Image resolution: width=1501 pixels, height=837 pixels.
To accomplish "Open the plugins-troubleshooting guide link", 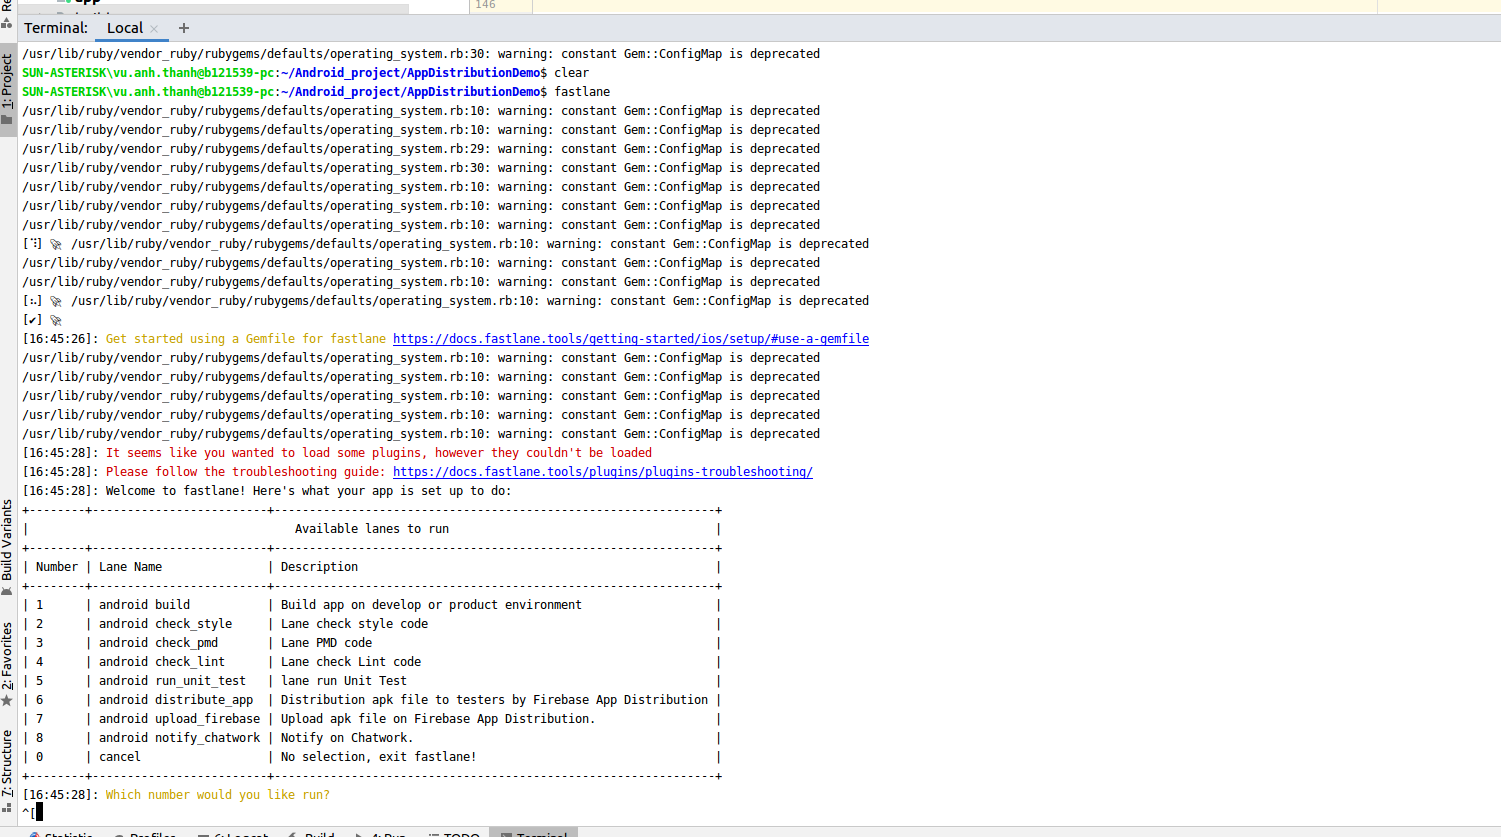I will pos(603,472).
